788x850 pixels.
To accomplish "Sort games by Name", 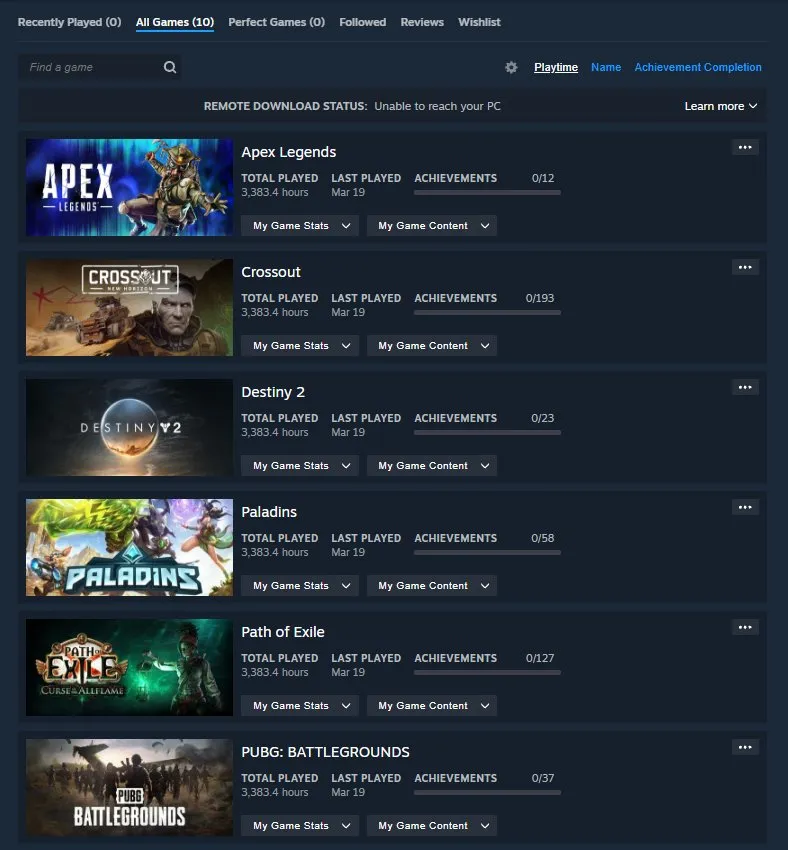I will [x=606, y=67].
